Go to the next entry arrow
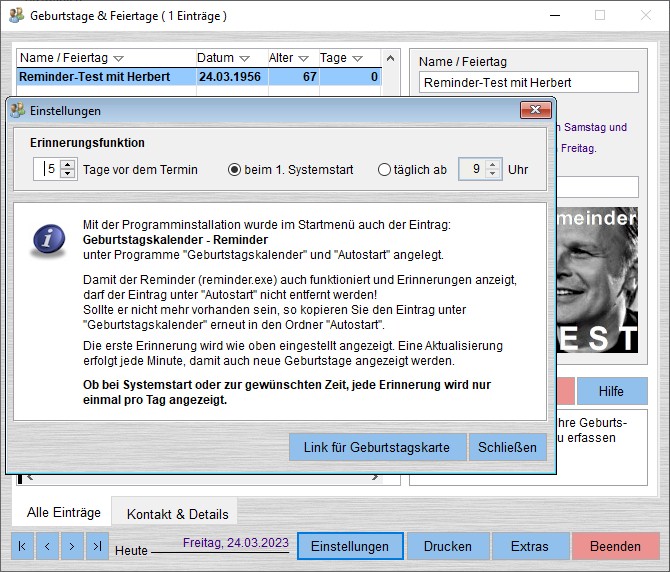670x572 pixels. coord(72,546)
